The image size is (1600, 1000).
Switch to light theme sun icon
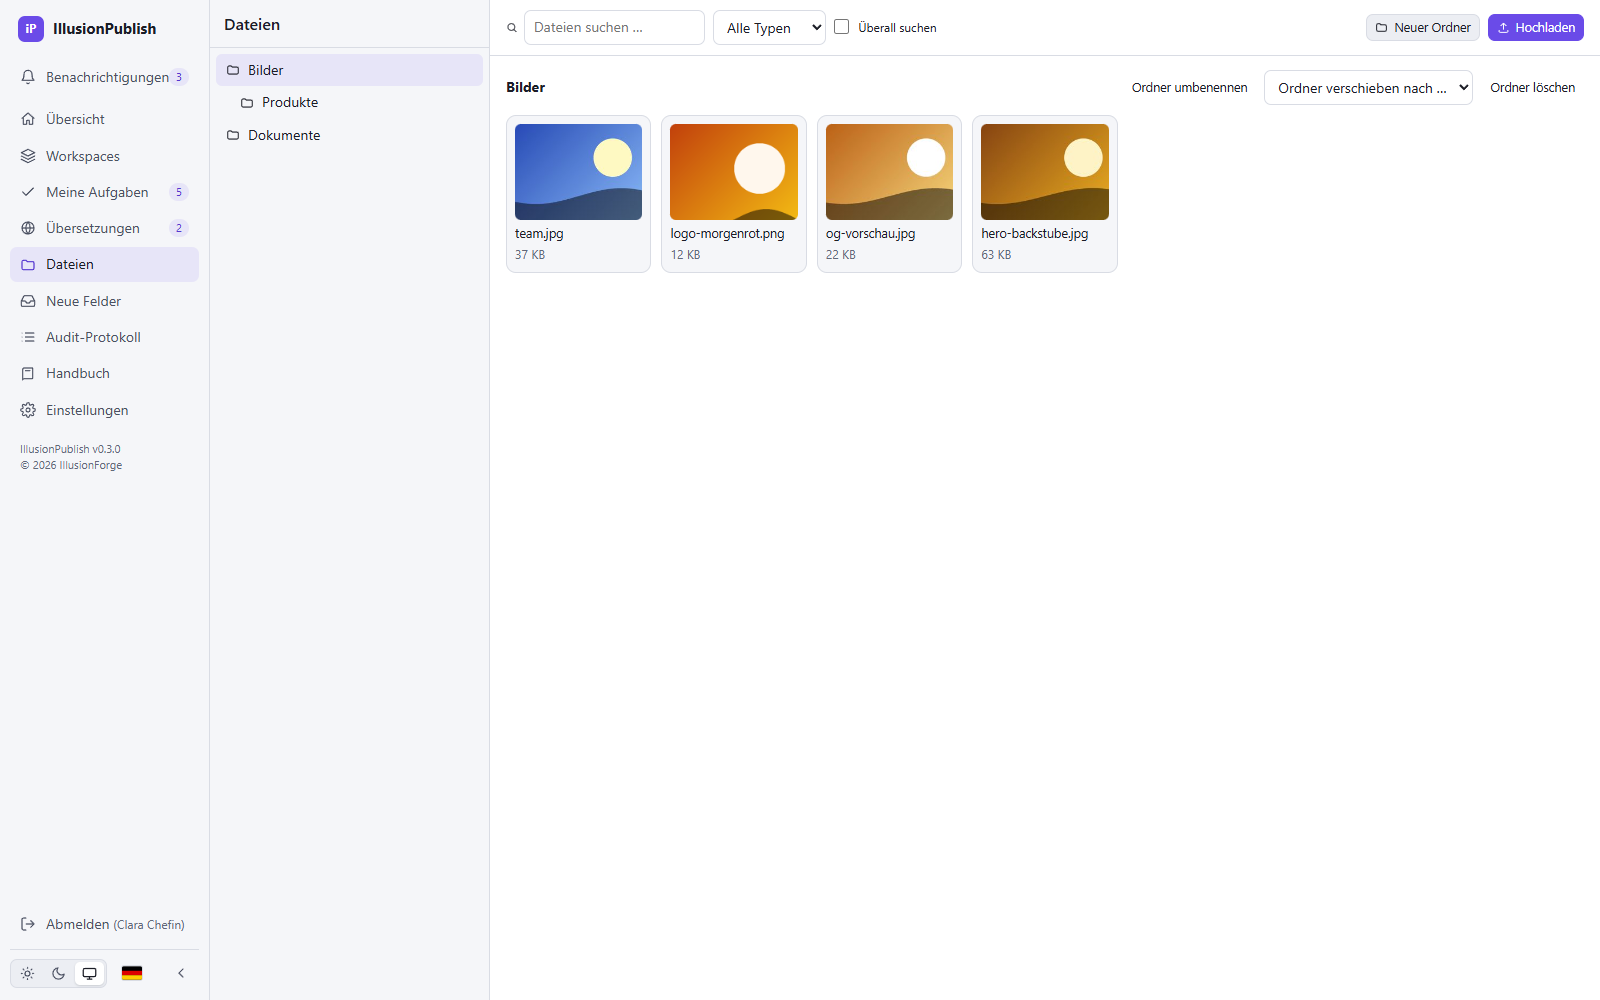pyautogui.click(x=27, y=973)
